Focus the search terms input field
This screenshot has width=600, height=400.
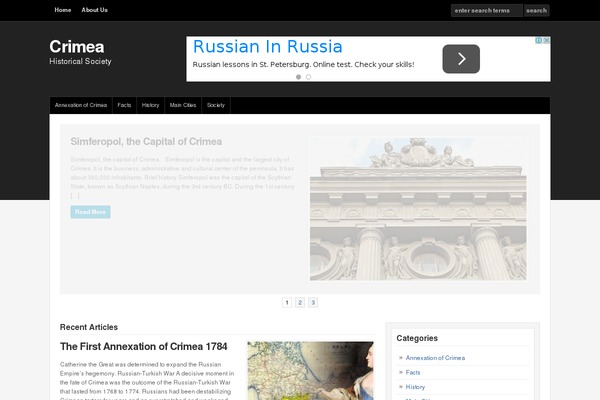pos(486,11)
